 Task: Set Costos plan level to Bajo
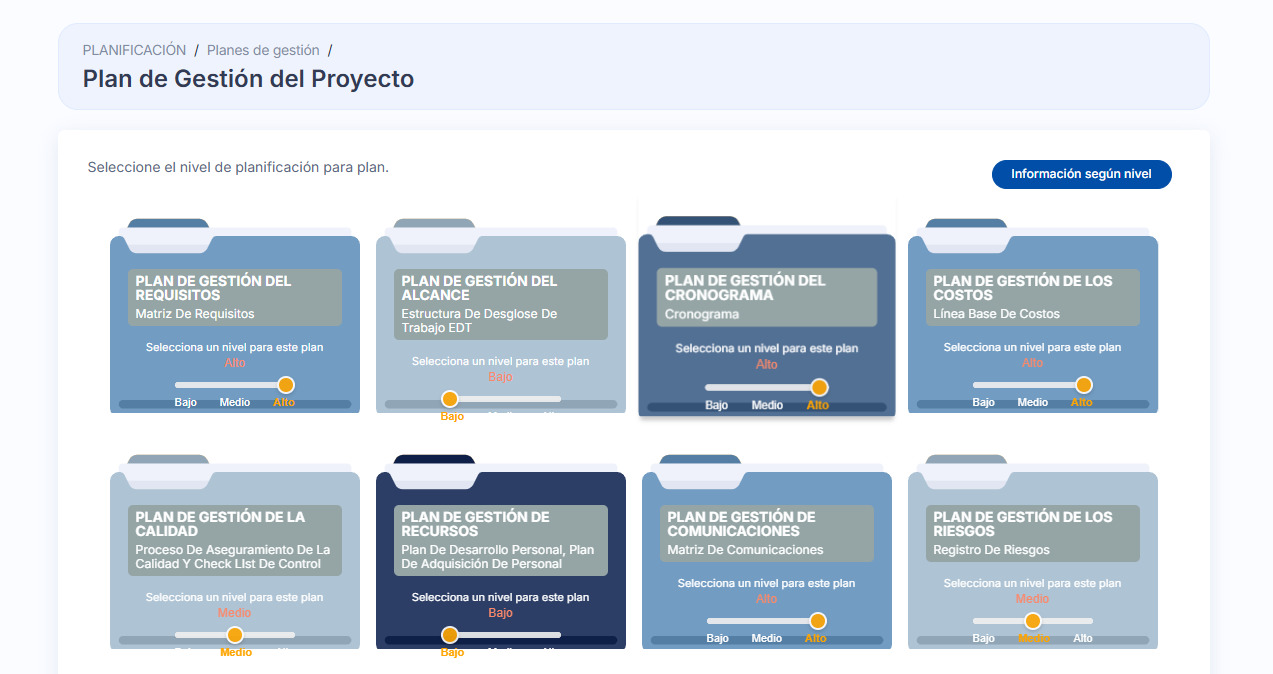[x=983, y=402]
